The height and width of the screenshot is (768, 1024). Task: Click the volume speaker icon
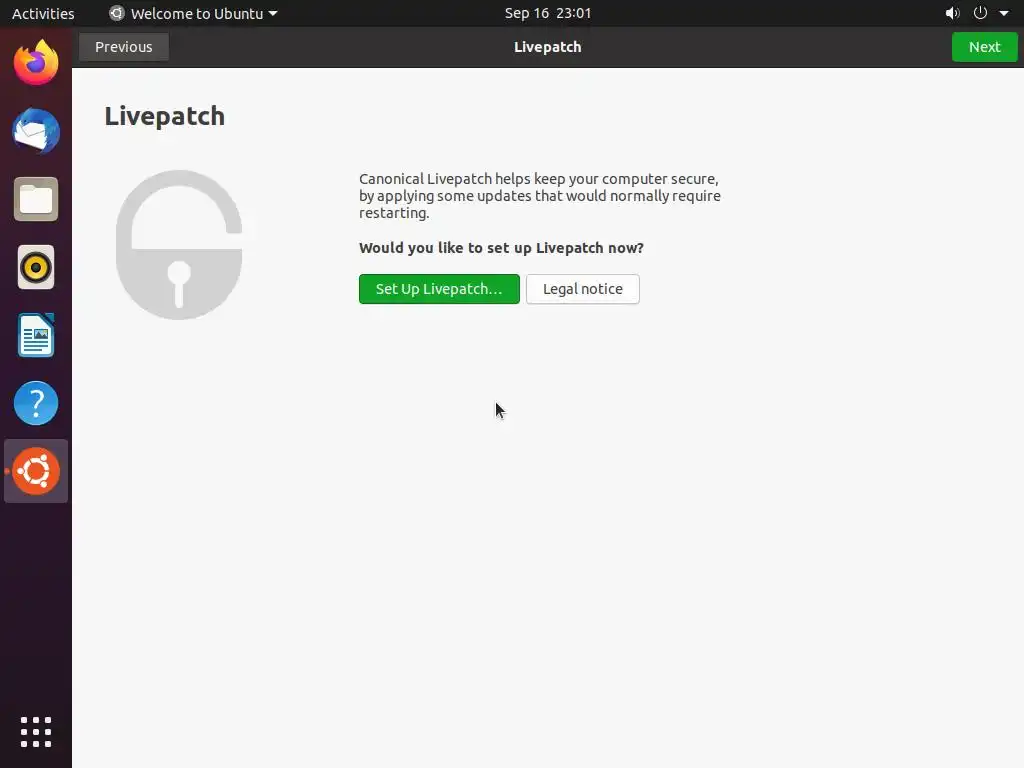952,13
